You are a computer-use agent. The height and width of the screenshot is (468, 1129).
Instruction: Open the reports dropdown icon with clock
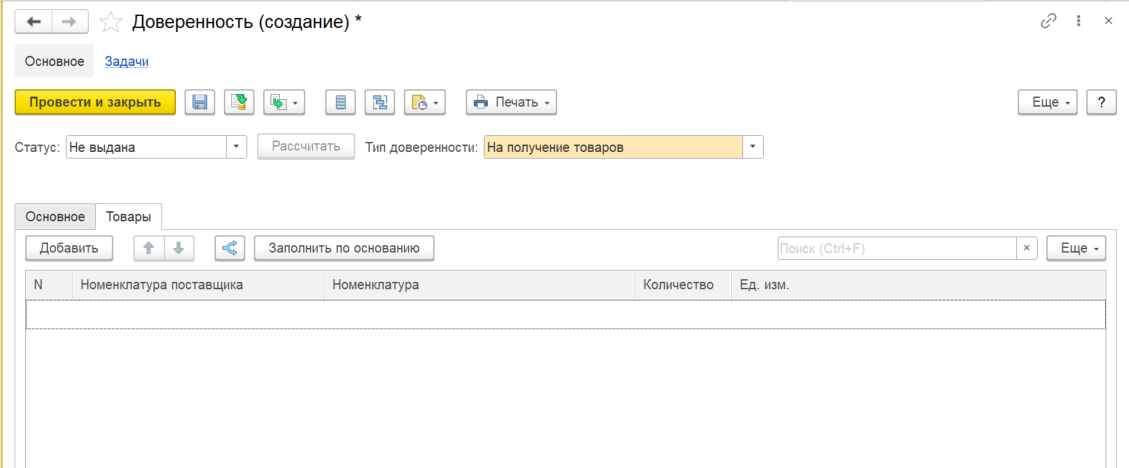[425, 102]
